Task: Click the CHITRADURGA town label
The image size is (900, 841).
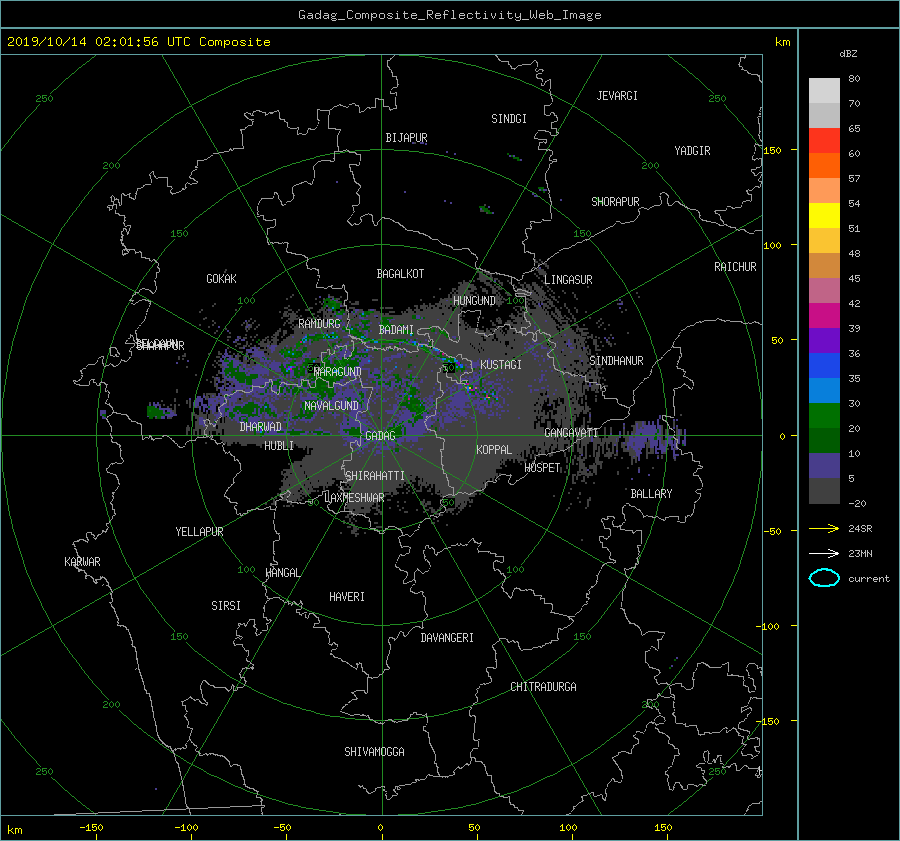Action: pyautogui.click(x=544, y=687)
